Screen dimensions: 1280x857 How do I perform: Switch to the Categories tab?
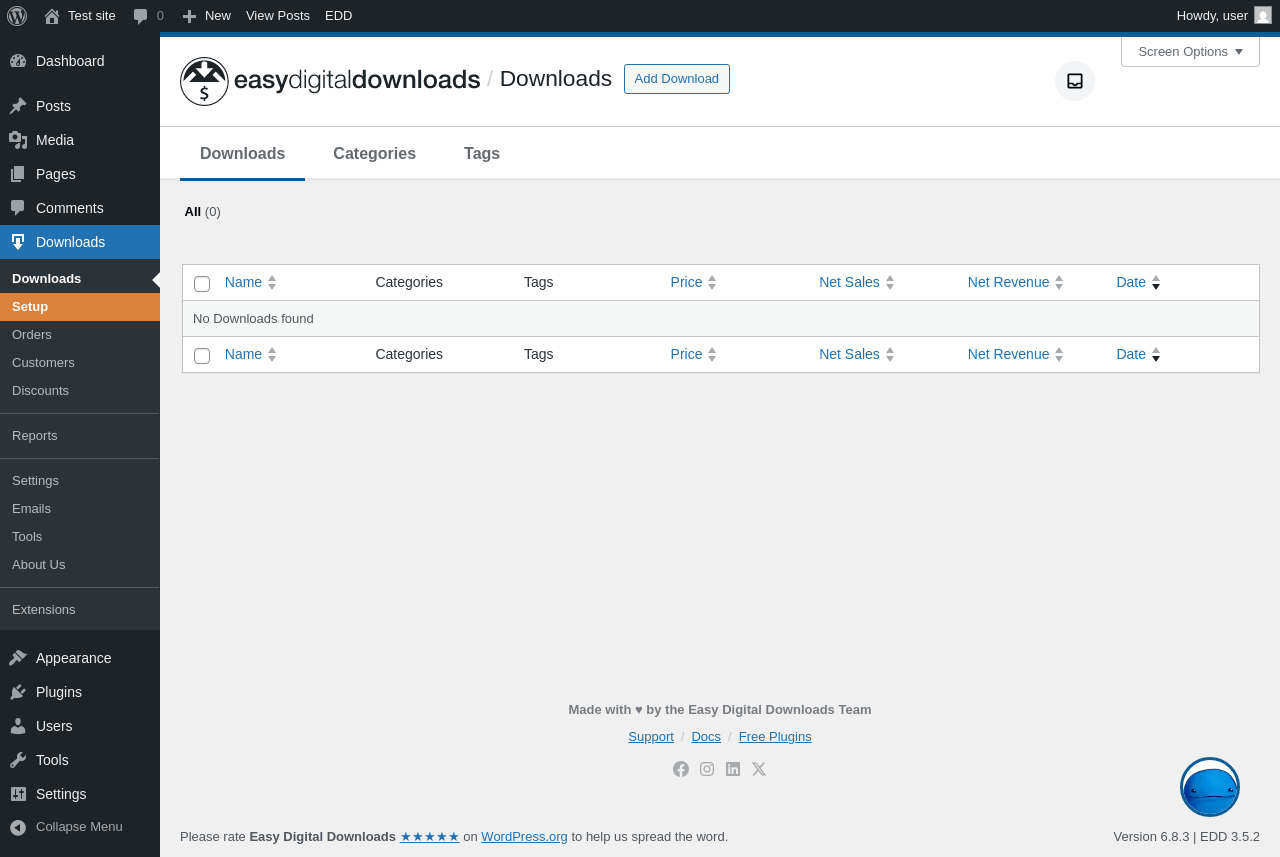[x=374, y=154]
